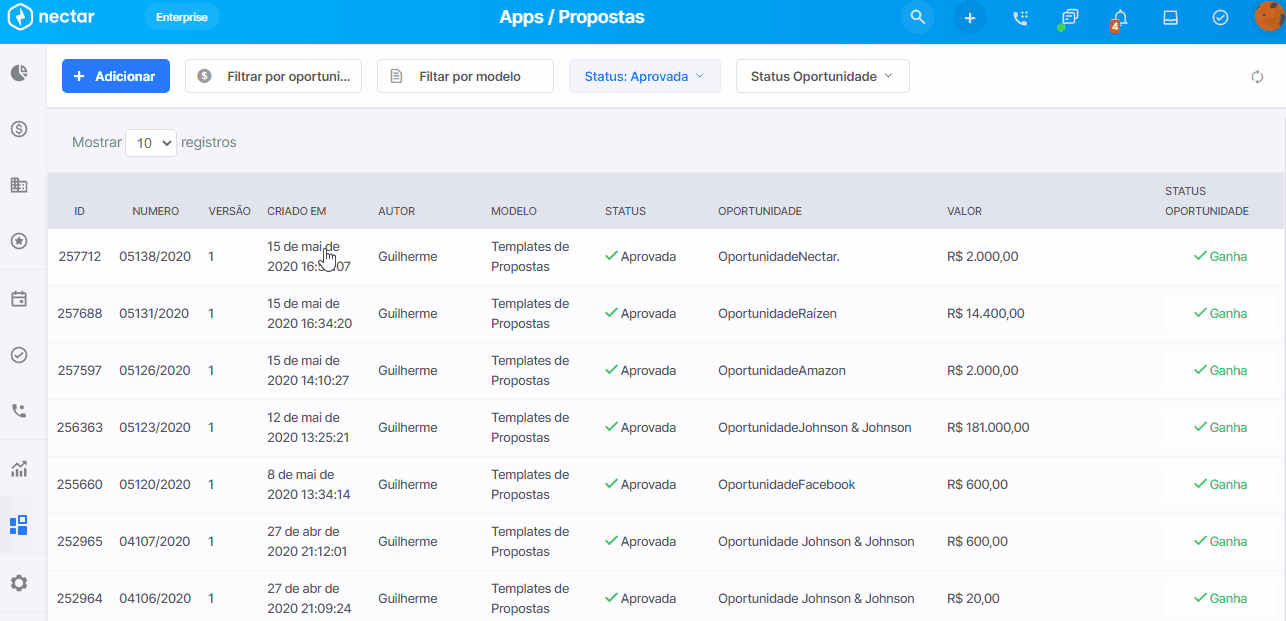The width and height of the screenshot is (1286, 621).
Task: Open the companies building icon in sidebar
Action: [x=19, y=185]
